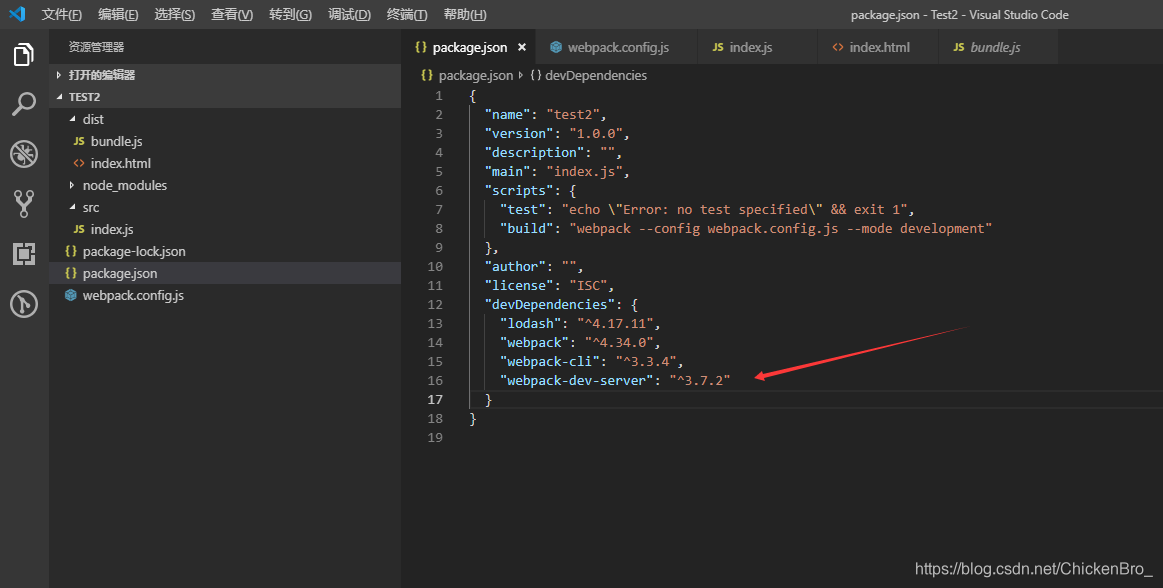Viewport: 1163px width, 588px height.
Task: Open the 编辑(E) menu
Action: [118, 14]
